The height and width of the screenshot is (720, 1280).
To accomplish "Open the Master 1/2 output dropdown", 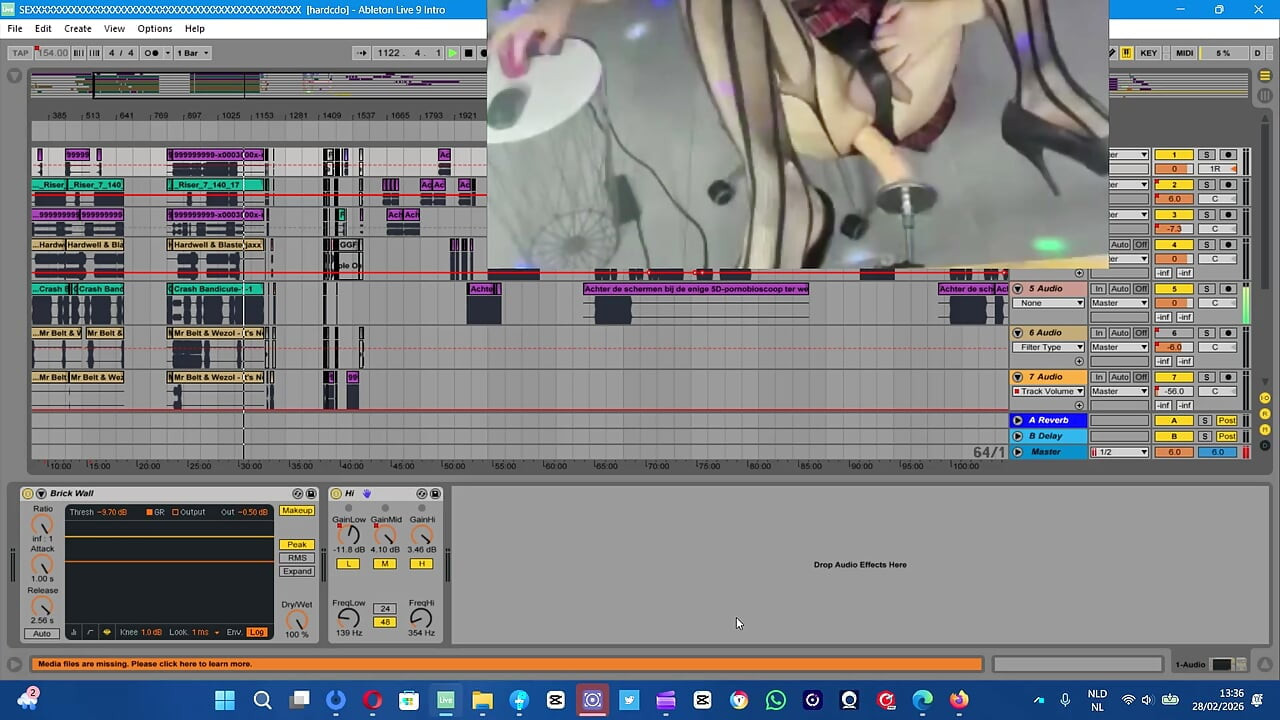I will (x=1119, y=452).
